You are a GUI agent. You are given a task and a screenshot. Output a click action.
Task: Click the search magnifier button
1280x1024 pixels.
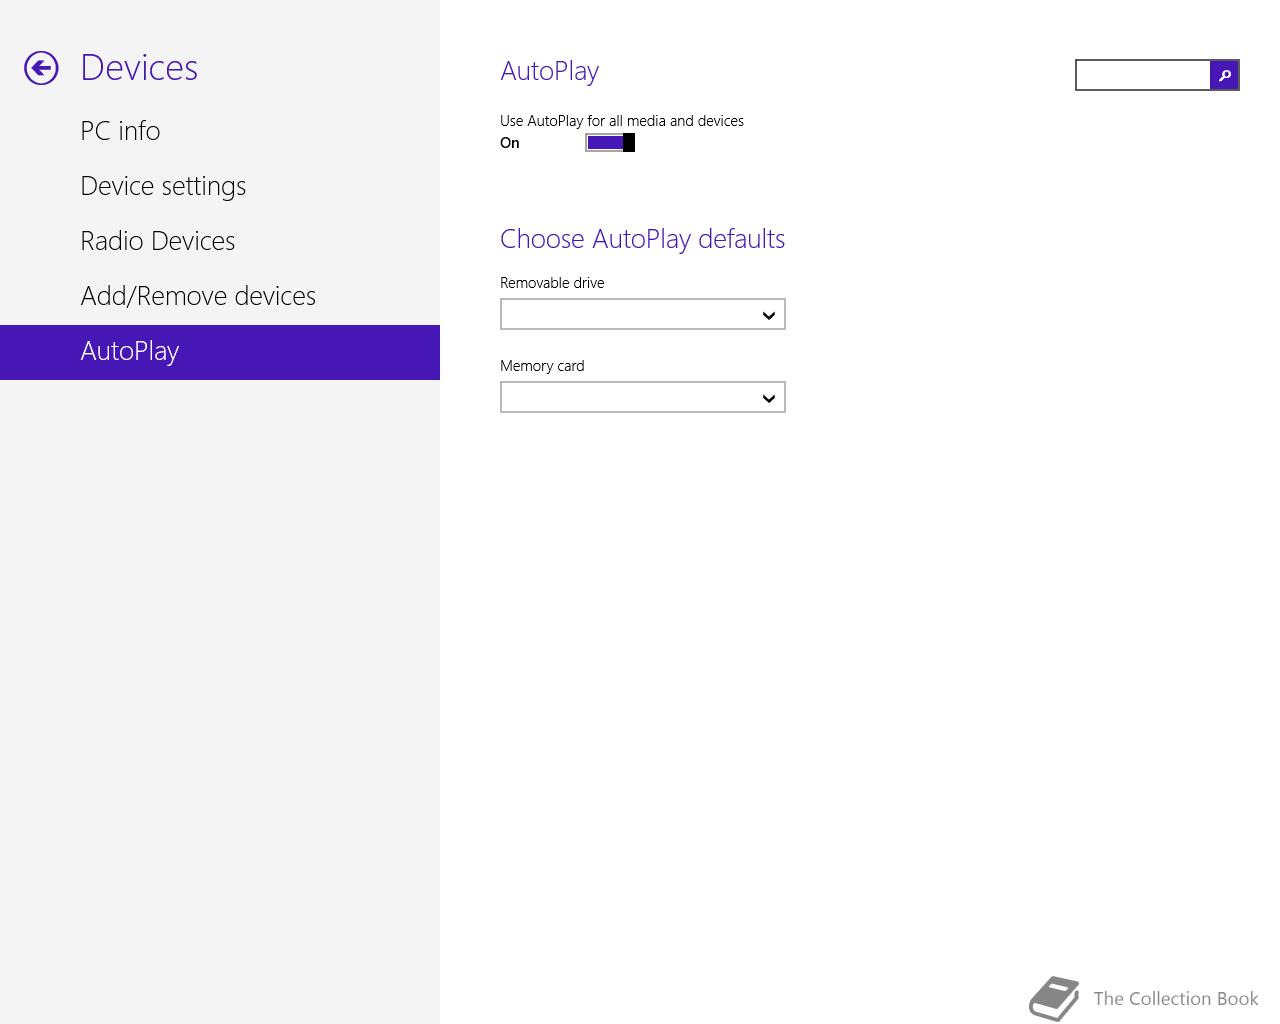pos(1224,75)
